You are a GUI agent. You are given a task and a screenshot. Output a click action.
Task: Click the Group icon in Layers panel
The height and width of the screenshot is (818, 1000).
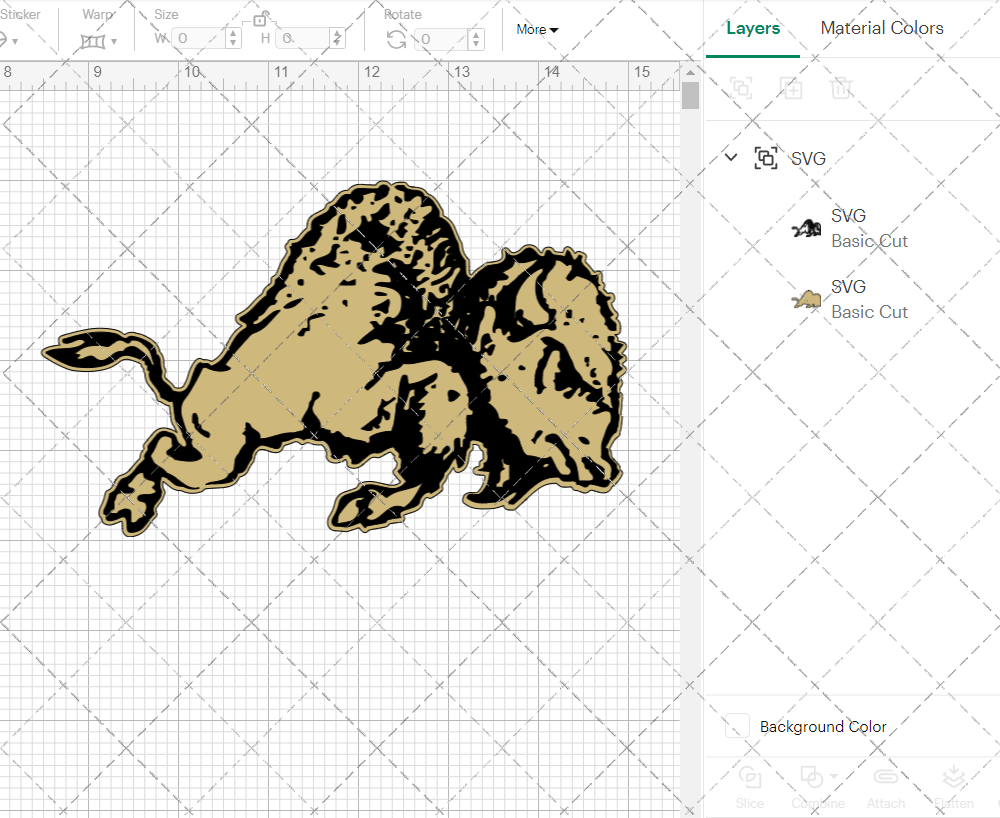click(741, 87)
